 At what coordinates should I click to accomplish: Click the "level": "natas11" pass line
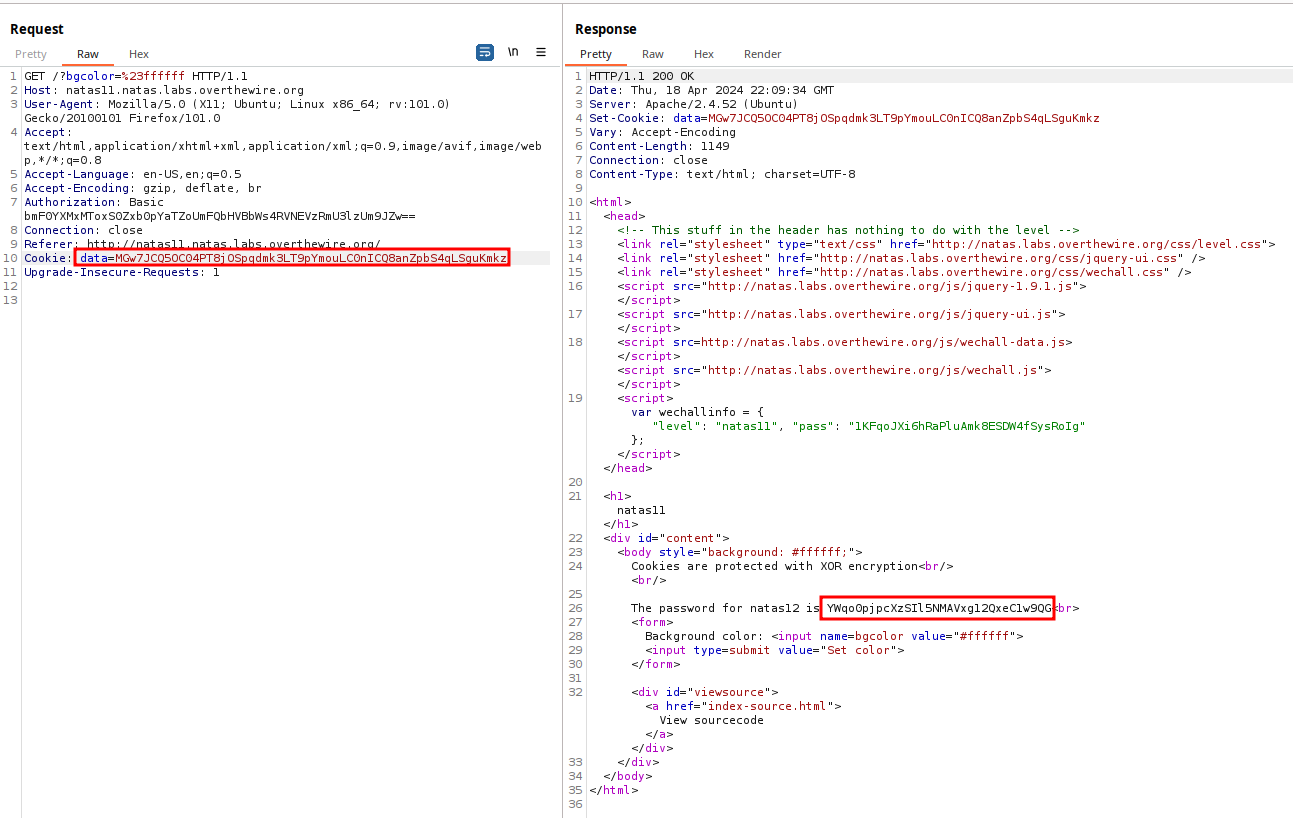869,426
